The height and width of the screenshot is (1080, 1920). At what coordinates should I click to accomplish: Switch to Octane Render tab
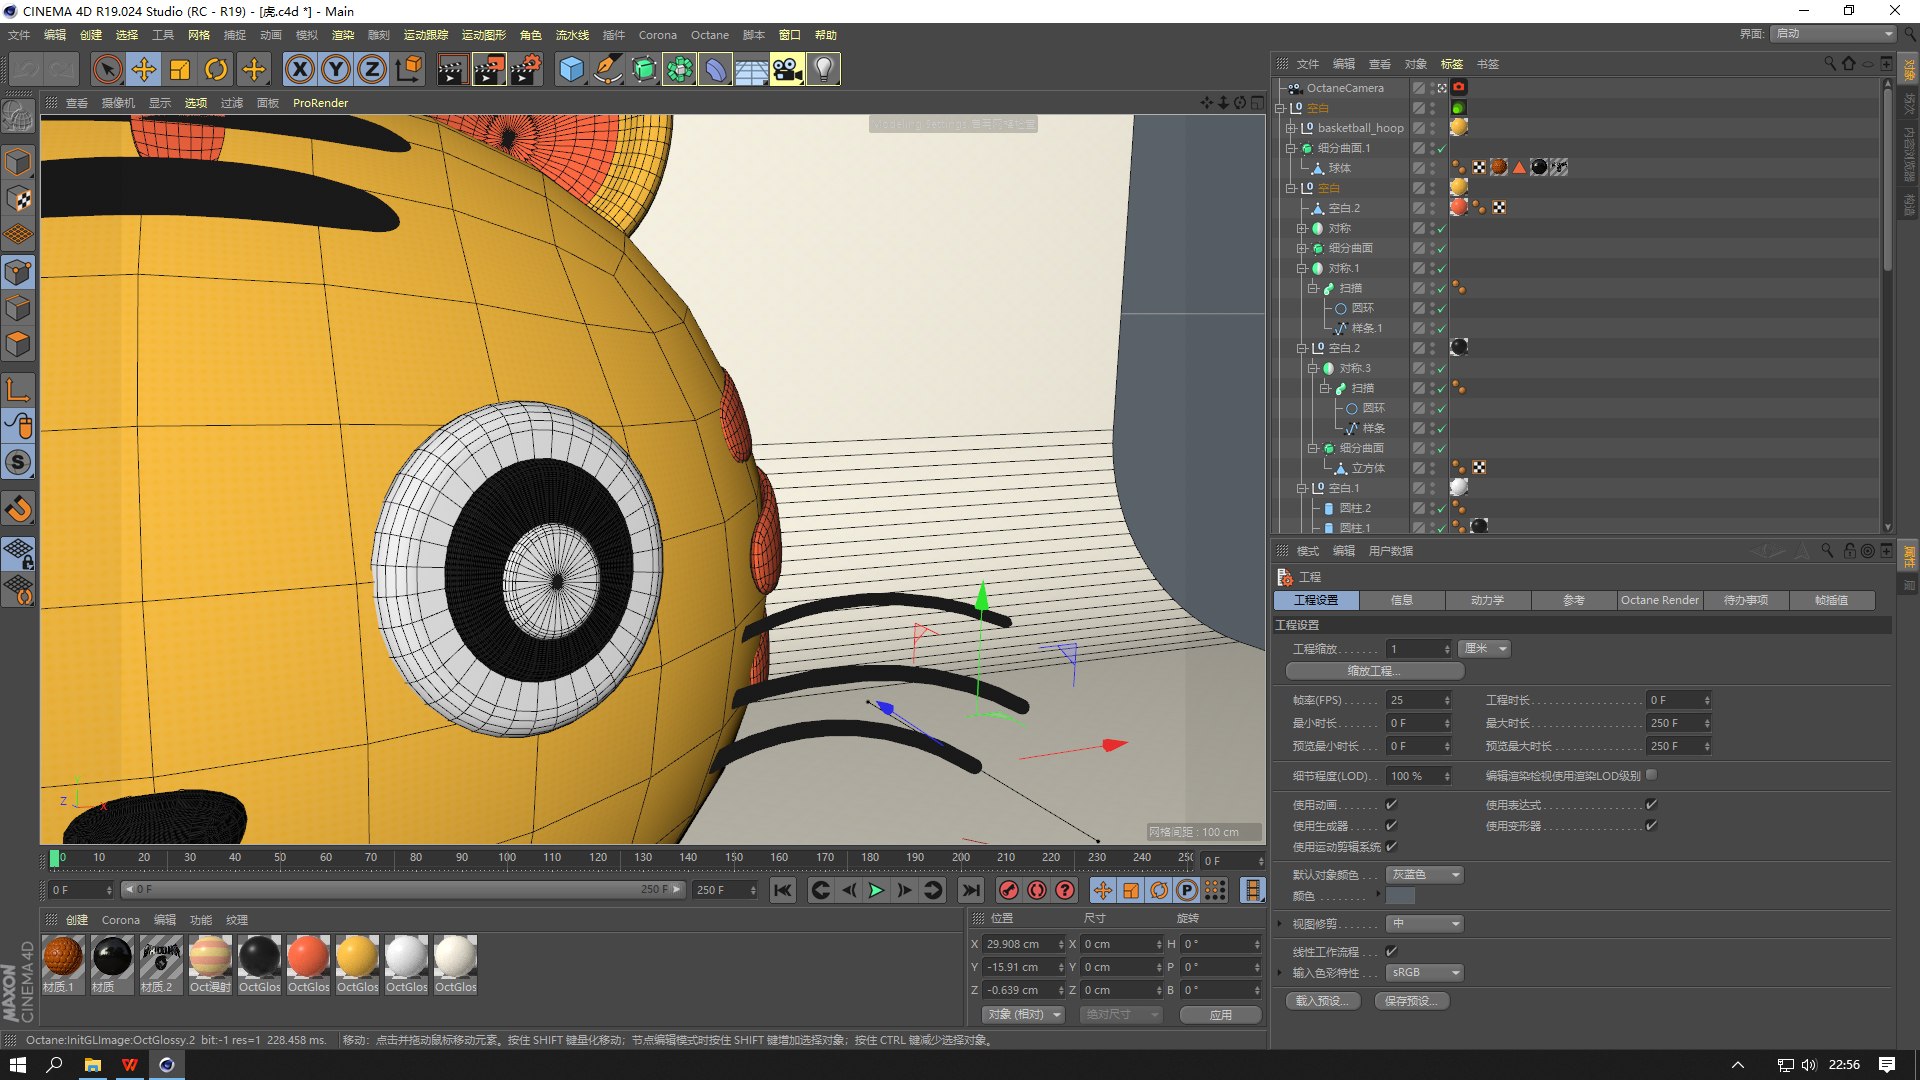pyautogui.click(x=1659, y=600)
